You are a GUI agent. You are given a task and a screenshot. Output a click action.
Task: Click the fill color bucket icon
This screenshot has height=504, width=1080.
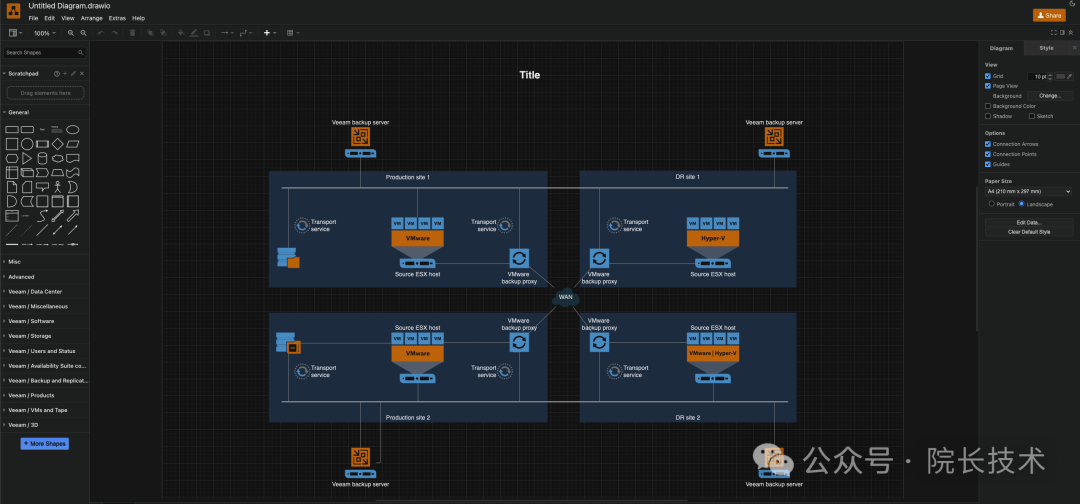click(181, 32)
